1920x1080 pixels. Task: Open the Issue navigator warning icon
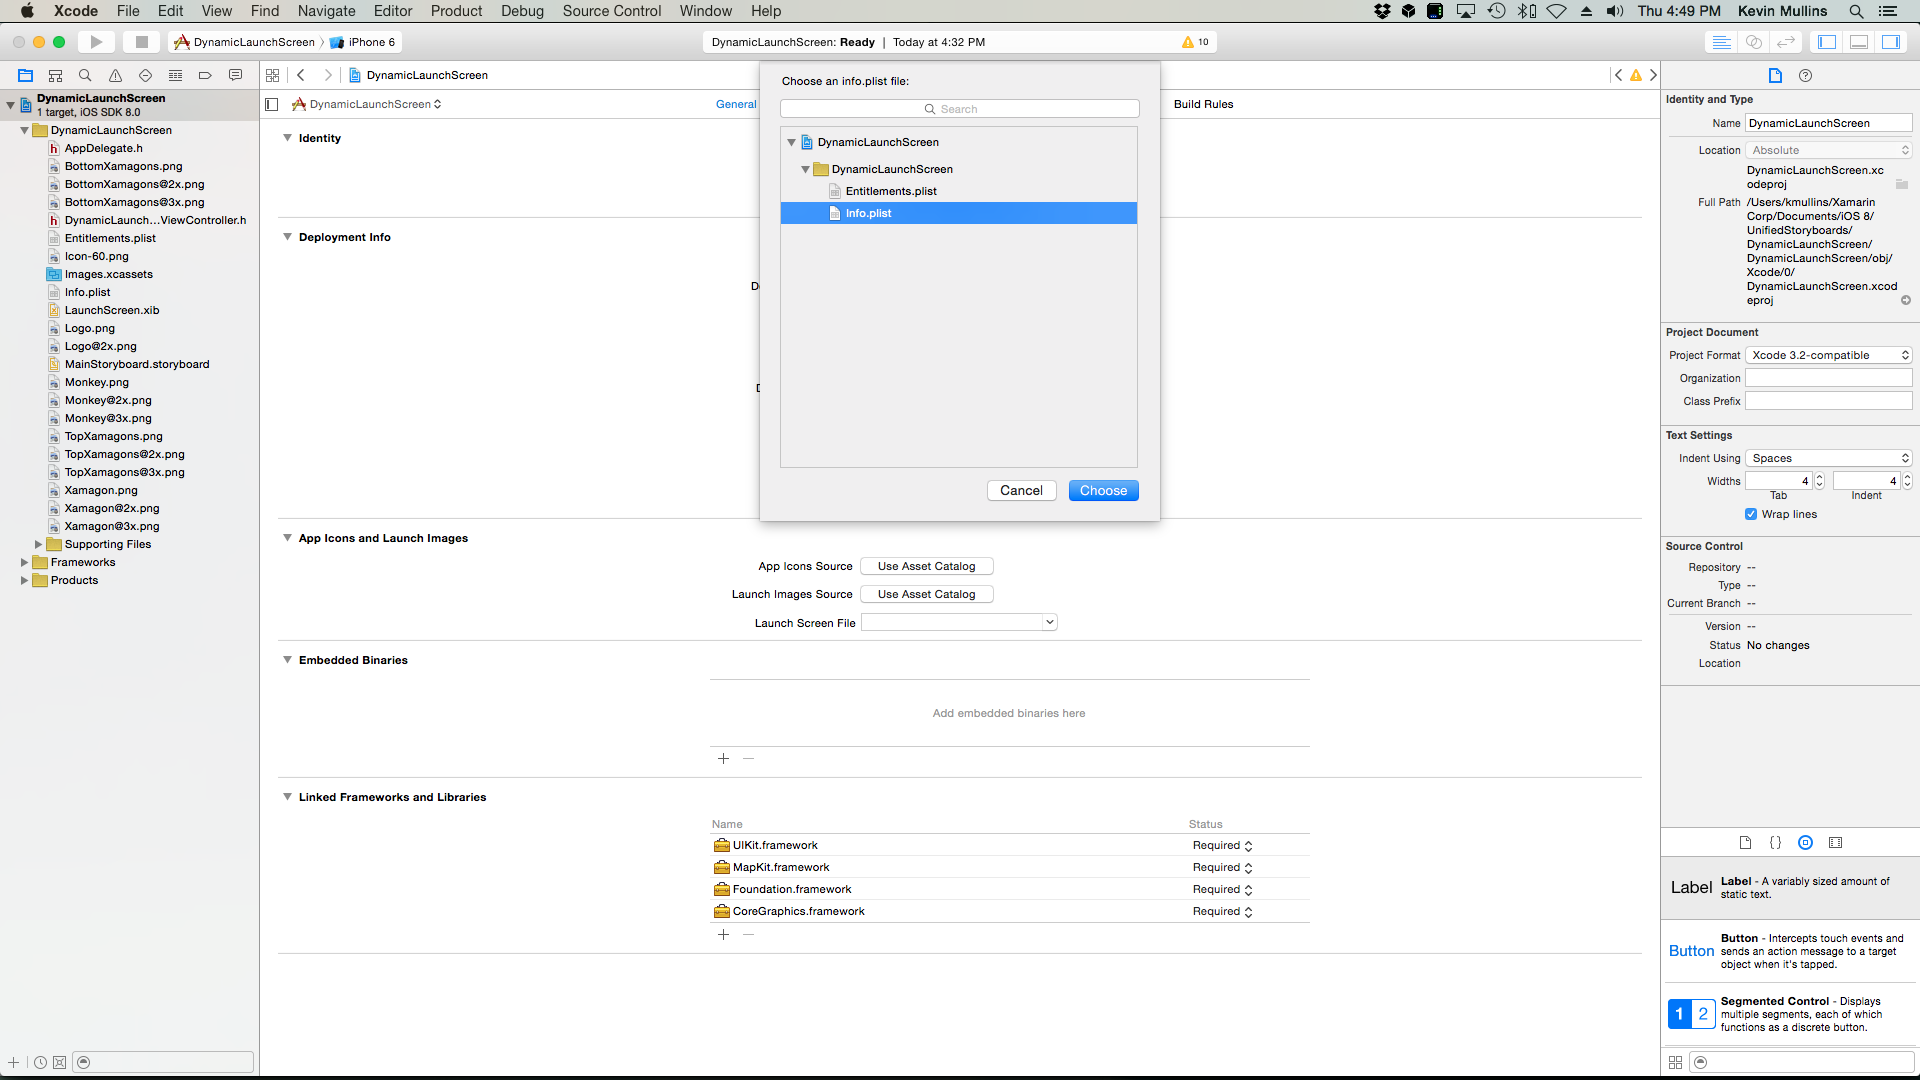(x=115, y=75)
